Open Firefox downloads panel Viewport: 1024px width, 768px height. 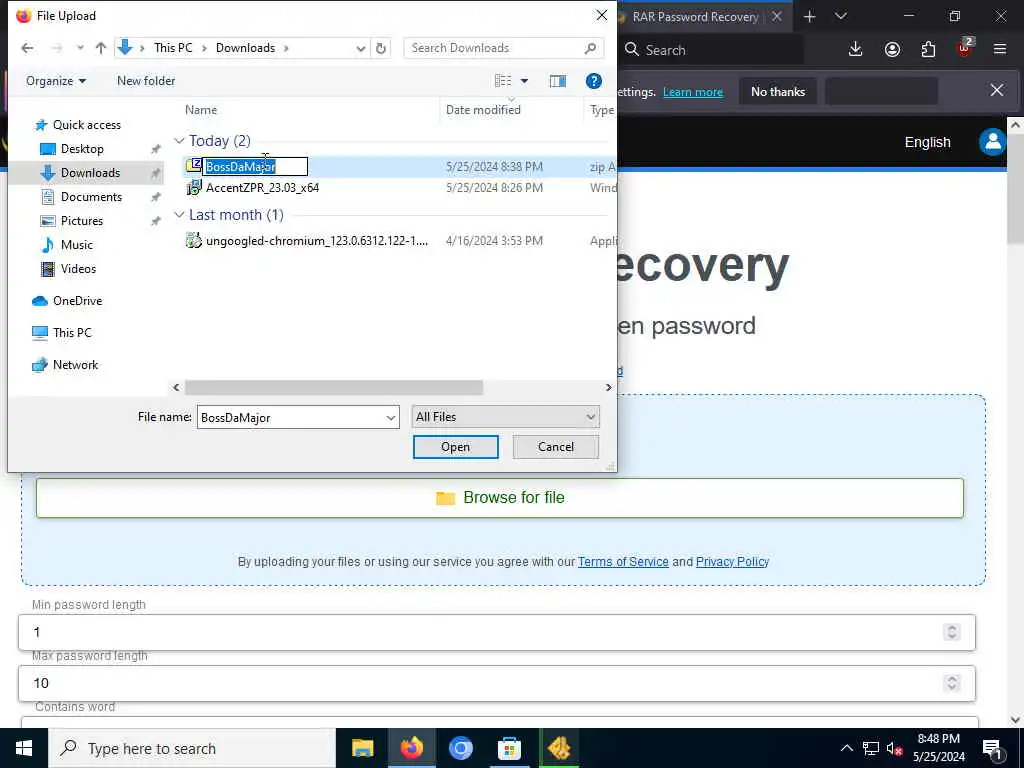pos(856,50)
